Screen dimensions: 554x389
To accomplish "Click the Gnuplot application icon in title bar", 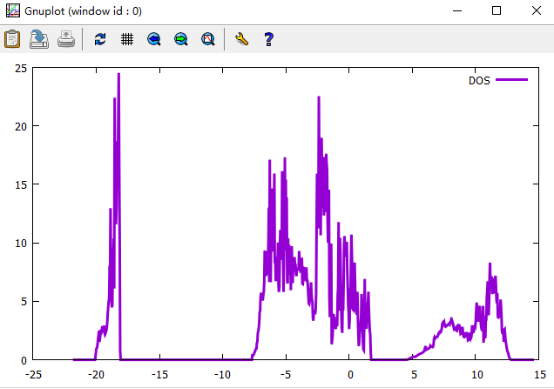I will pyautogui.click(x=13, y=11).
